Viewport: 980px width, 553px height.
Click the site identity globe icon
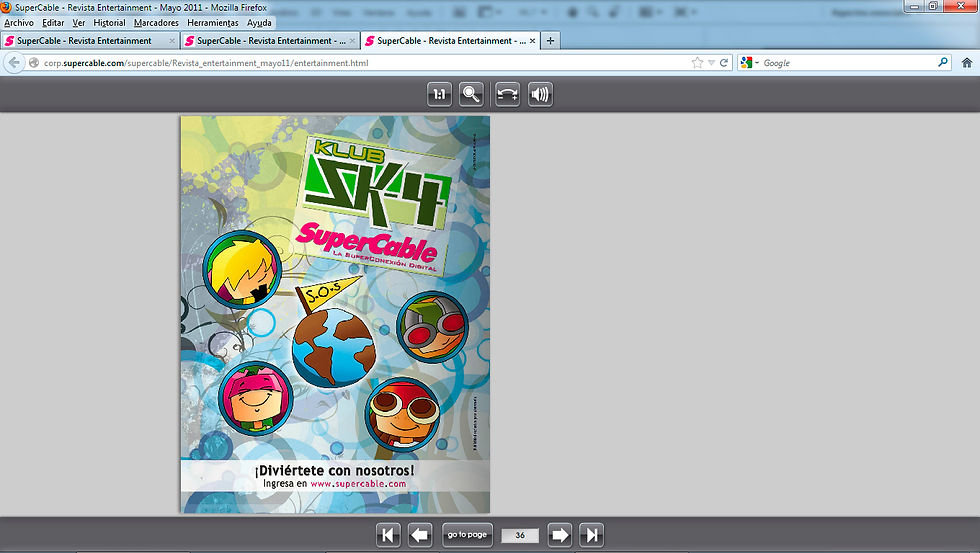pos(34,62)
